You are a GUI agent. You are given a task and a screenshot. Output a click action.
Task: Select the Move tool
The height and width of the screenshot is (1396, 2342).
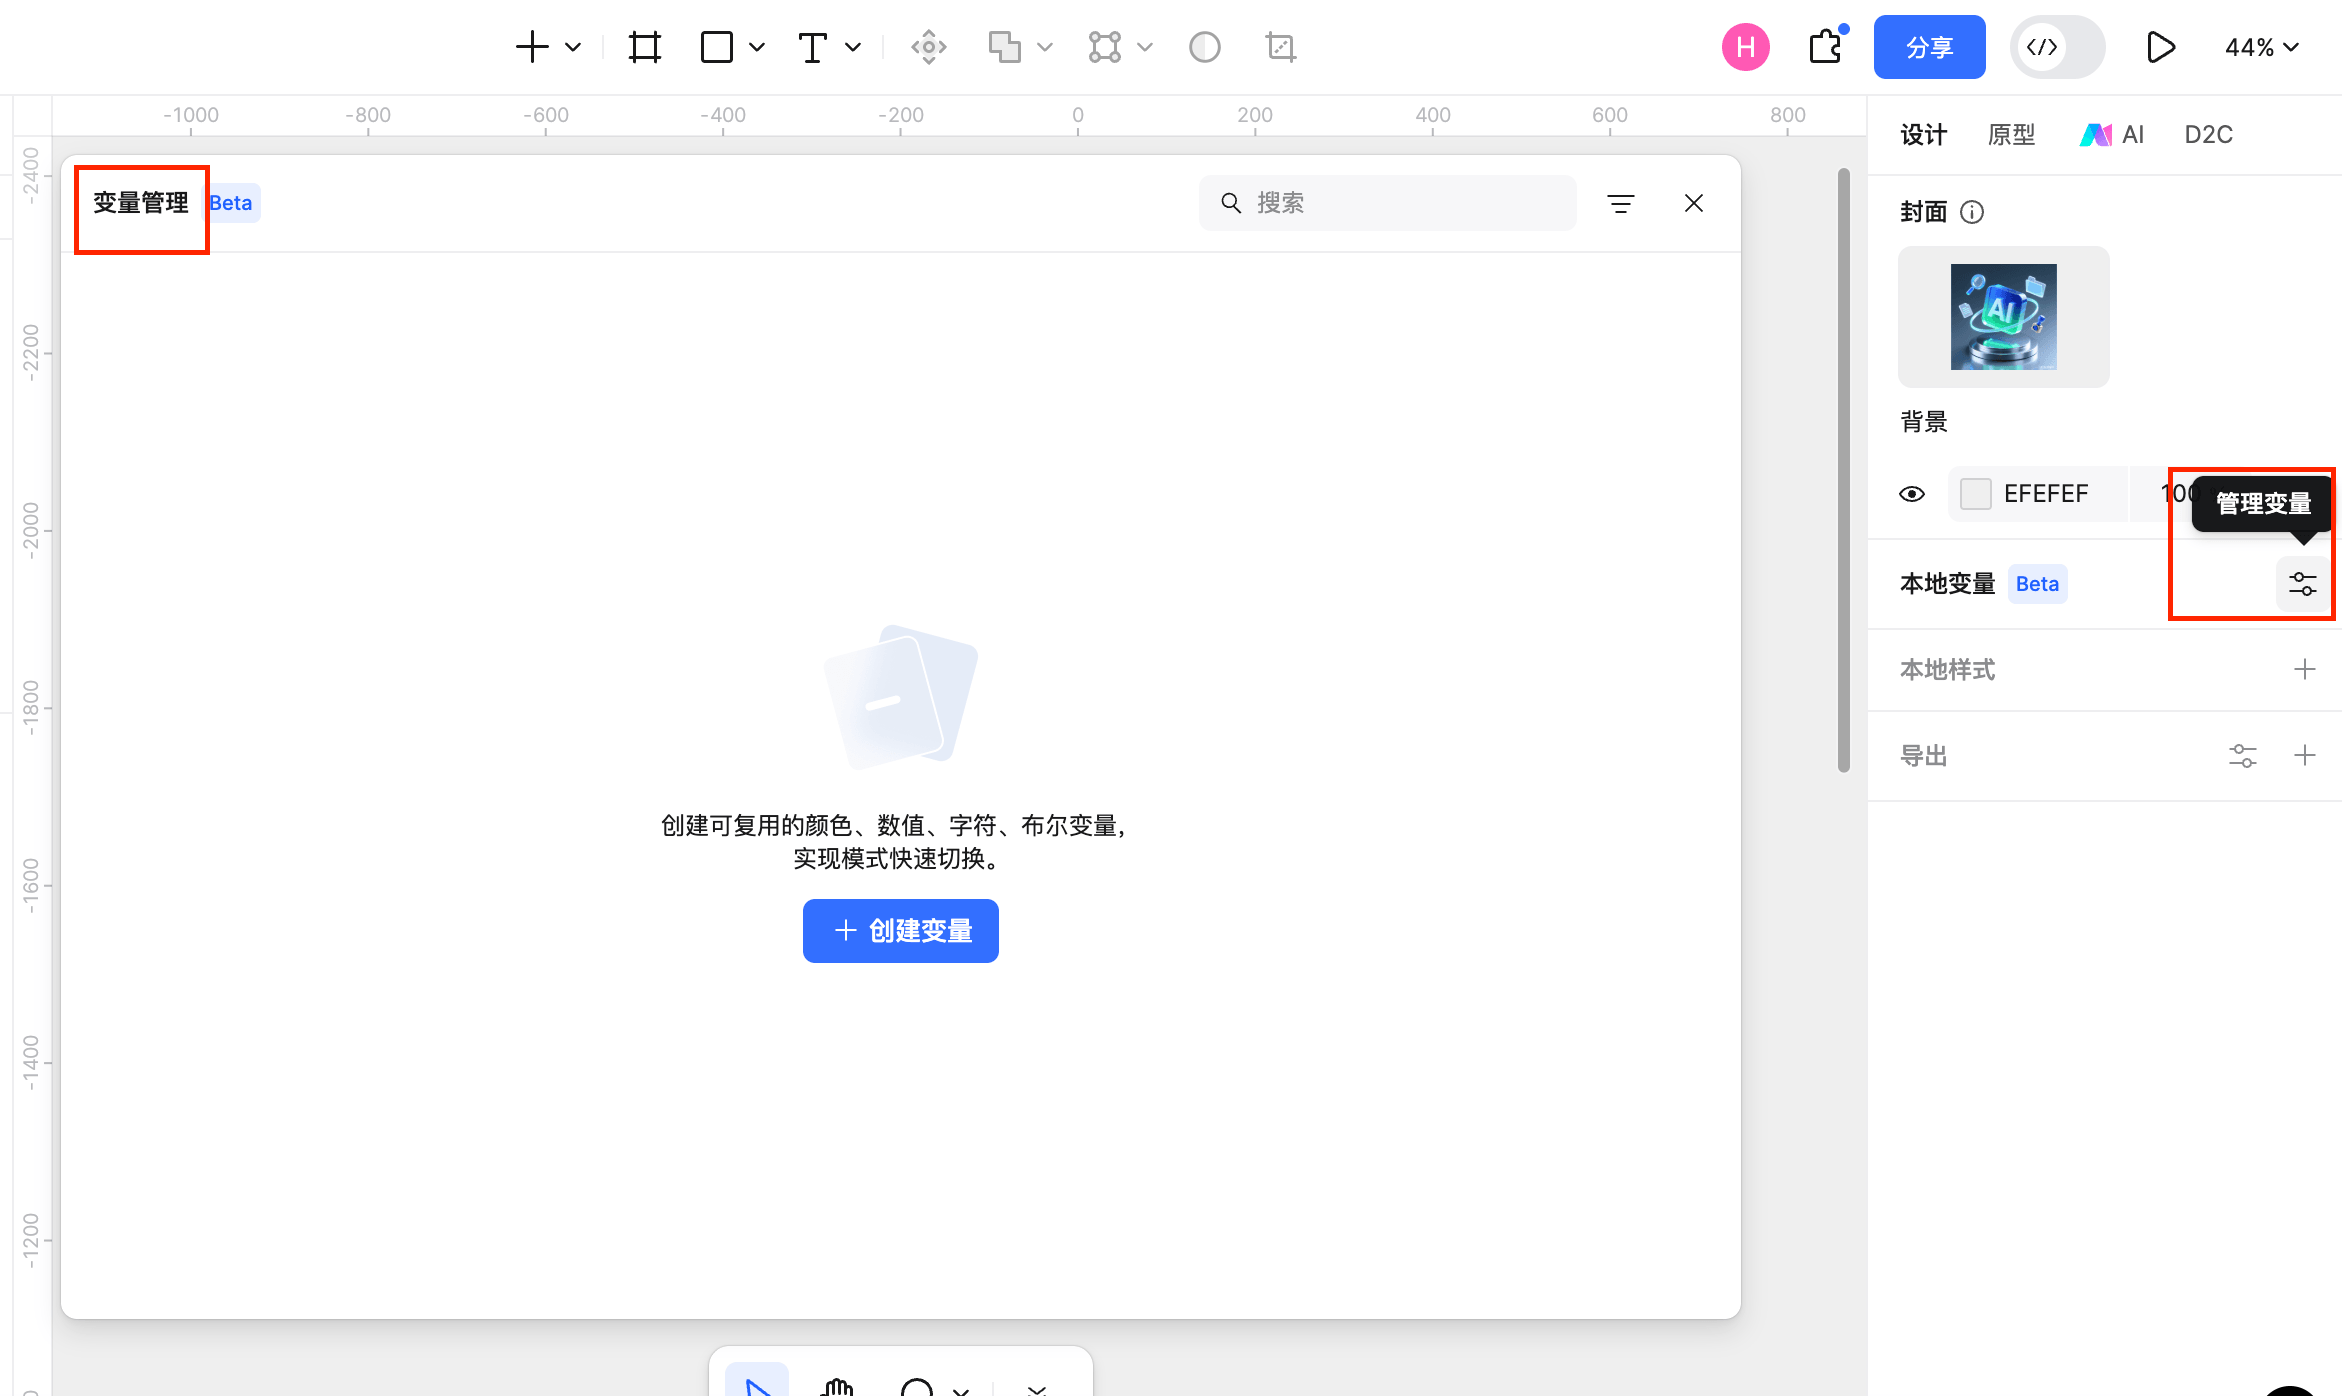tap(928, 46)
